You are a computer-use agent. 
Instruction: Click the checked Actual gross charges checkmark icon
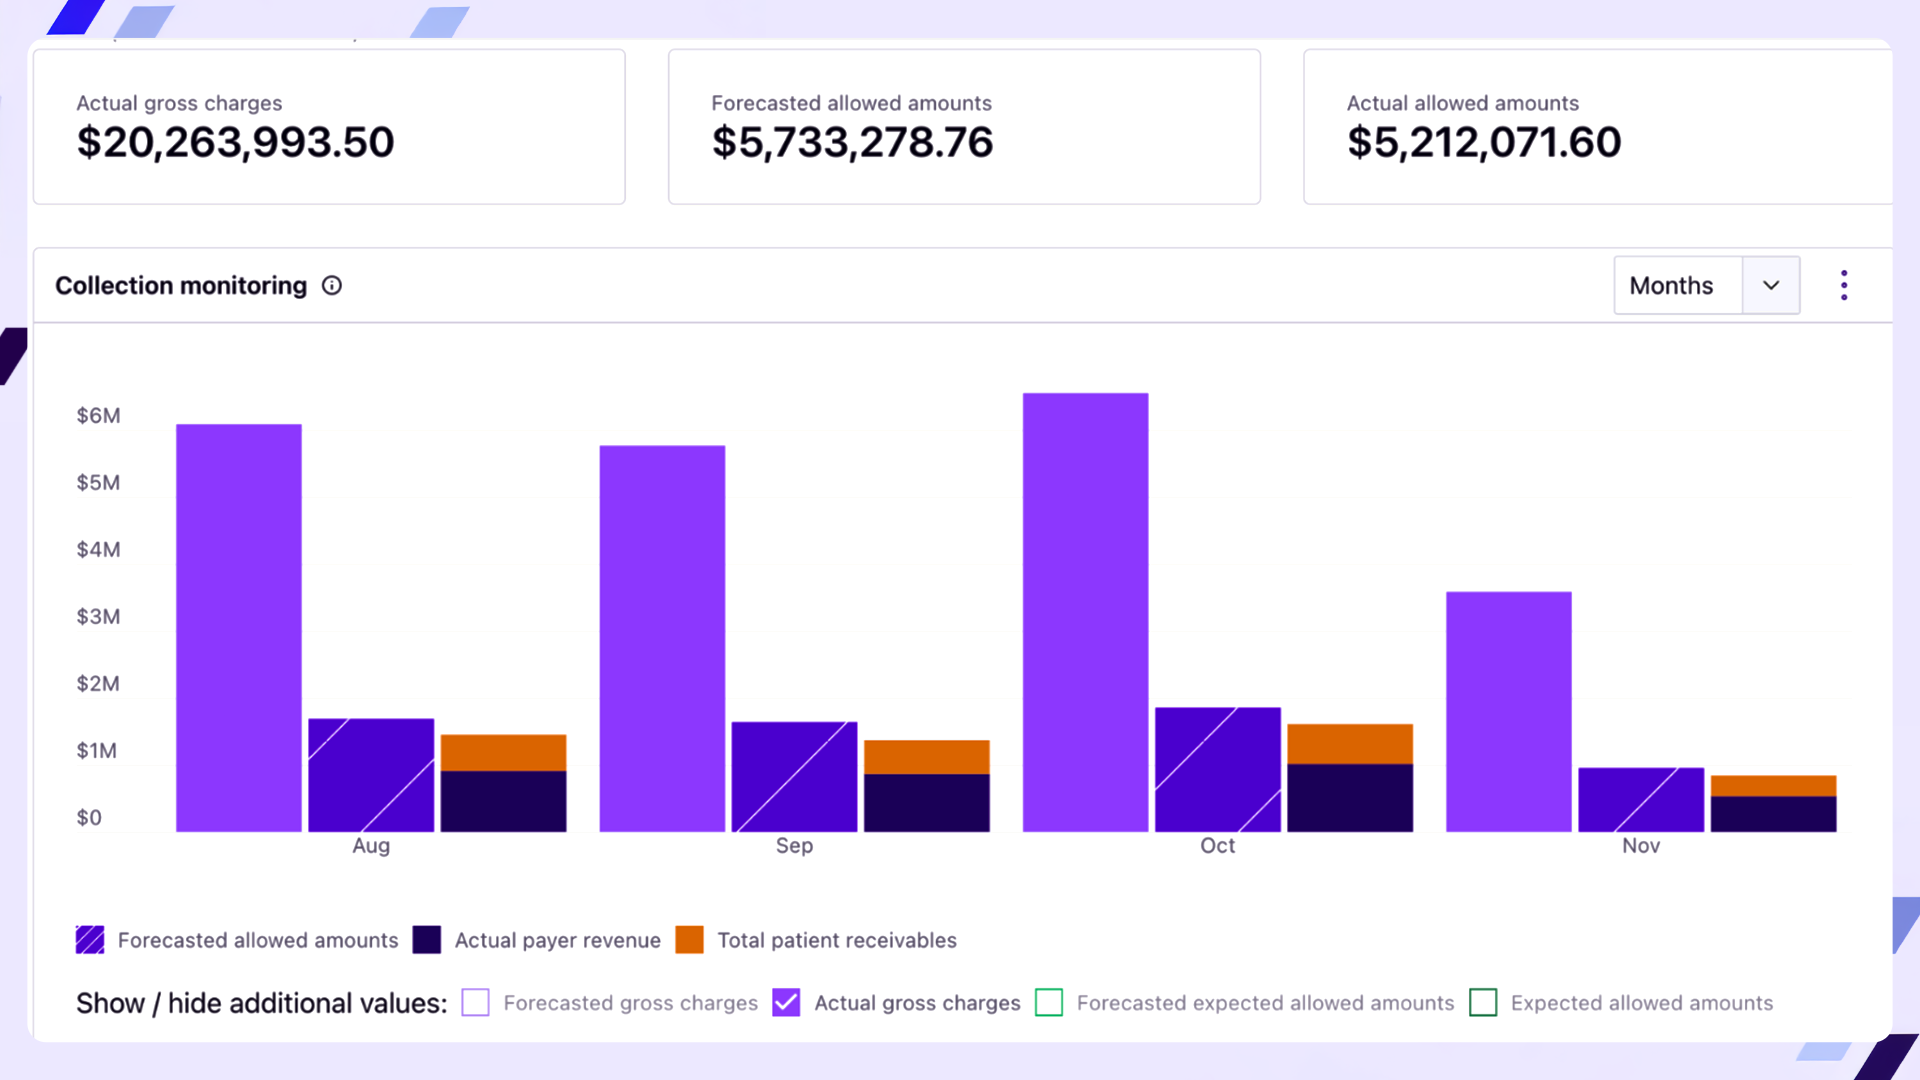point(786,1003)
